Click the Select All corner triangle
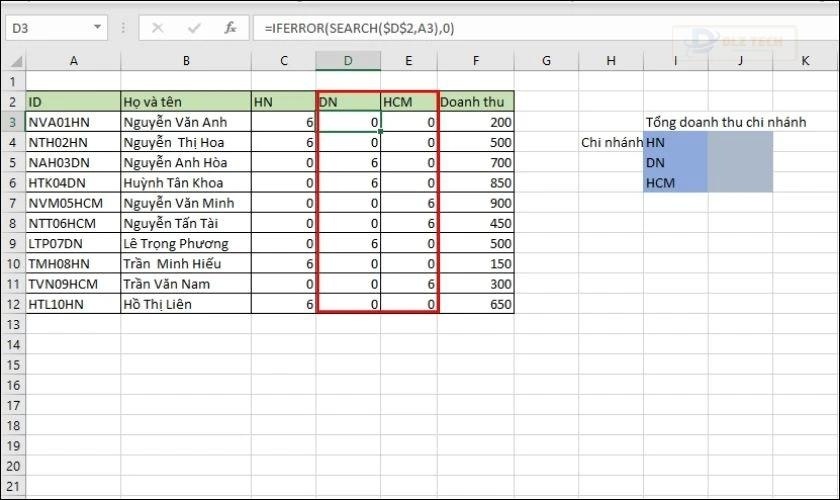 pyautogui.click(x=13, y=62)
